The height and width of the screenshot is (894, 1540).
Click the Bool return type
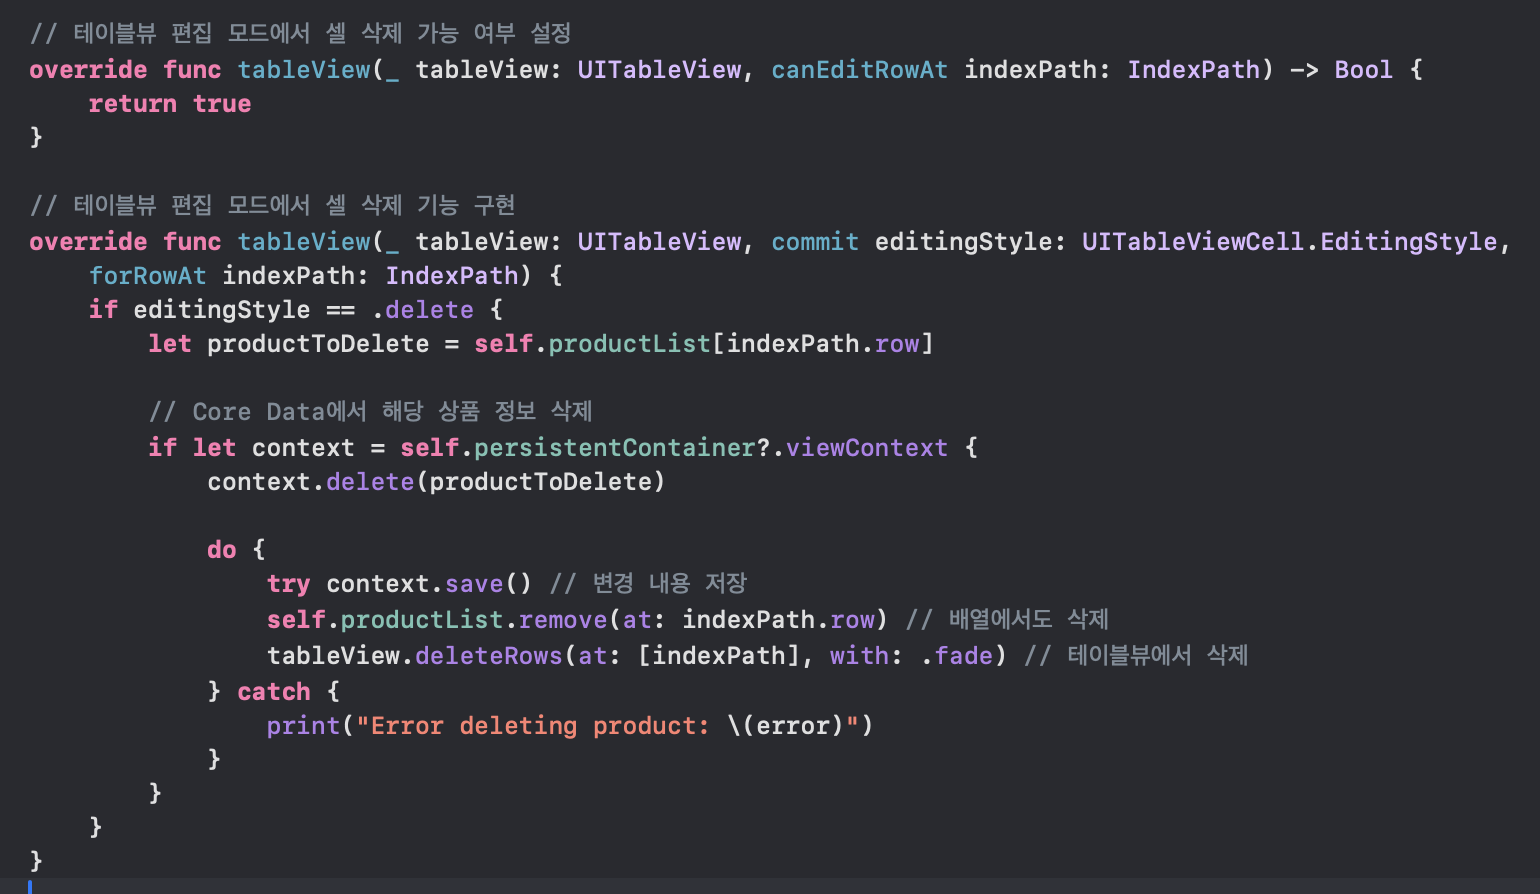[x=1363, y=70]
